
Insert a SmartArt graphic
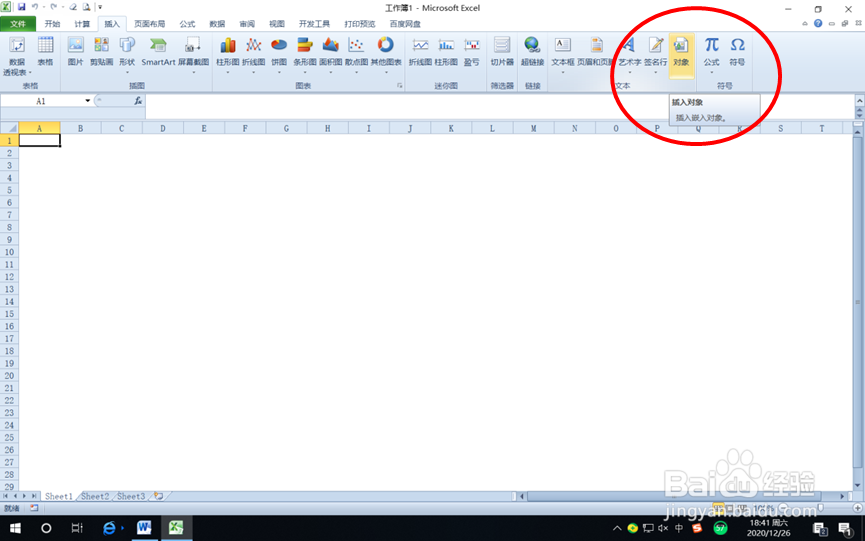[158, 52]
